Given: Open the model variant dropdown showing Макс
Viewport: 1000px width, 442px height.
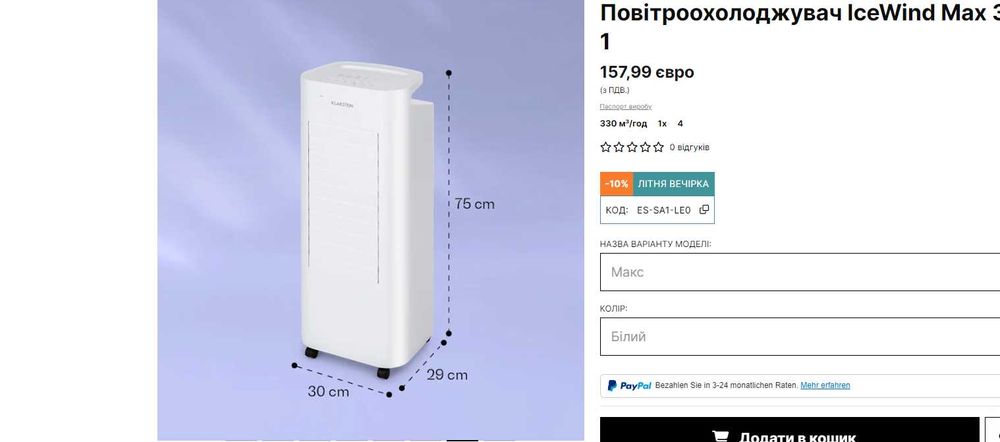Looking at the screenshot, I should coord(800,272).
